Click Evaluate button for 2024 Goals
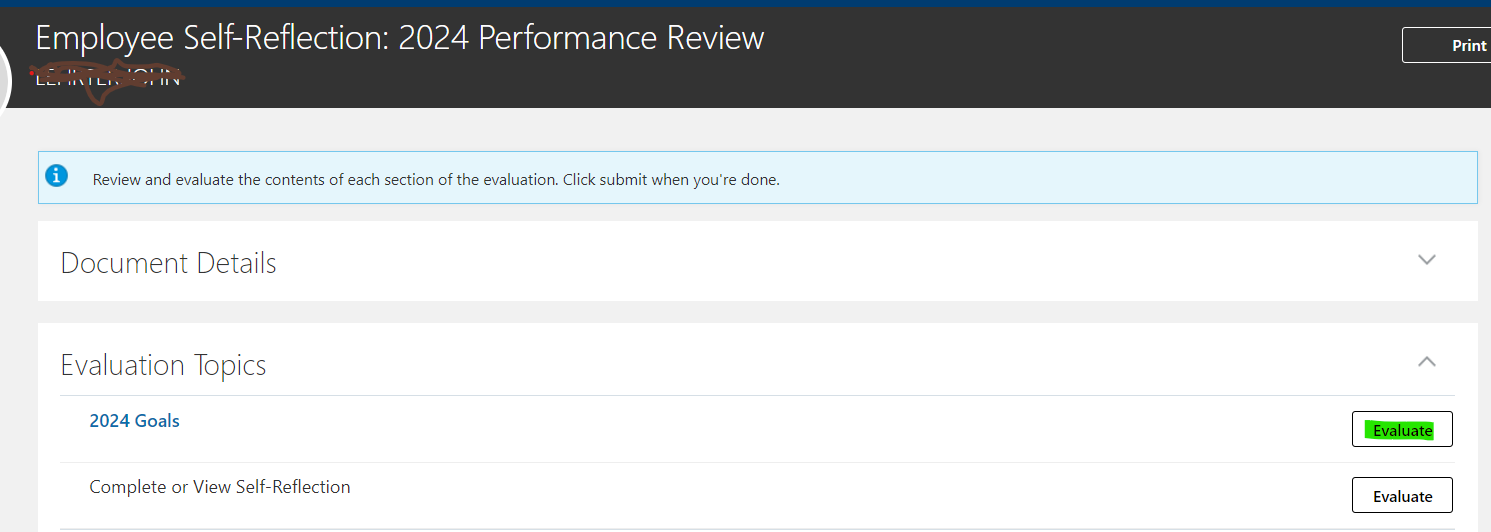This screenshot has height=532, width=1491. point(1402,429)
